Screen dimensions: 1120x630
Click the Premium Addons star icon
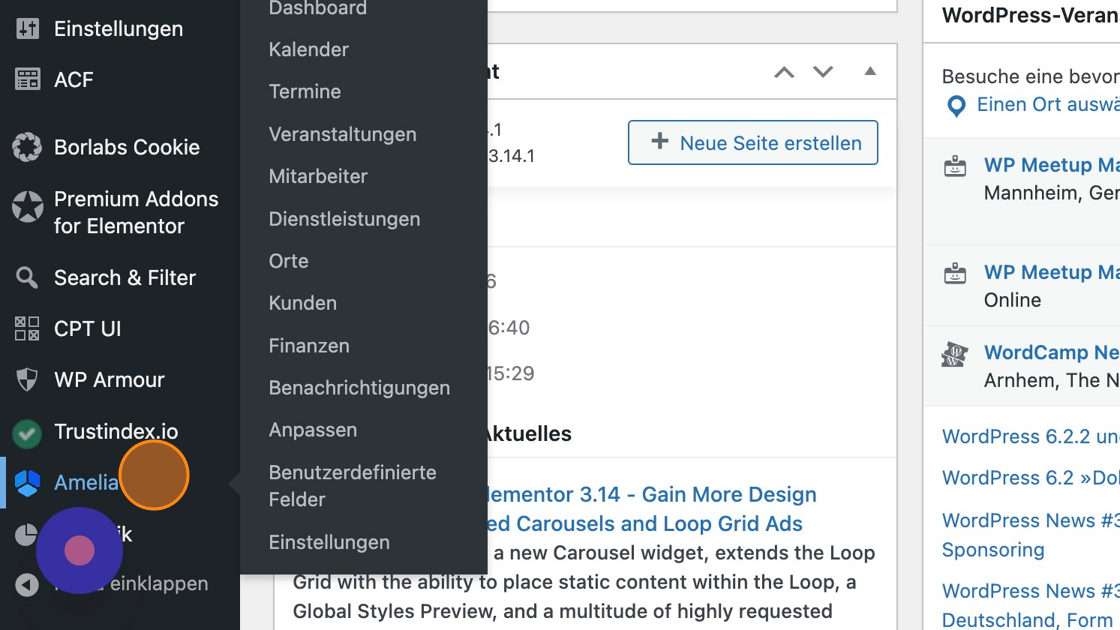(x=27, y=206)
